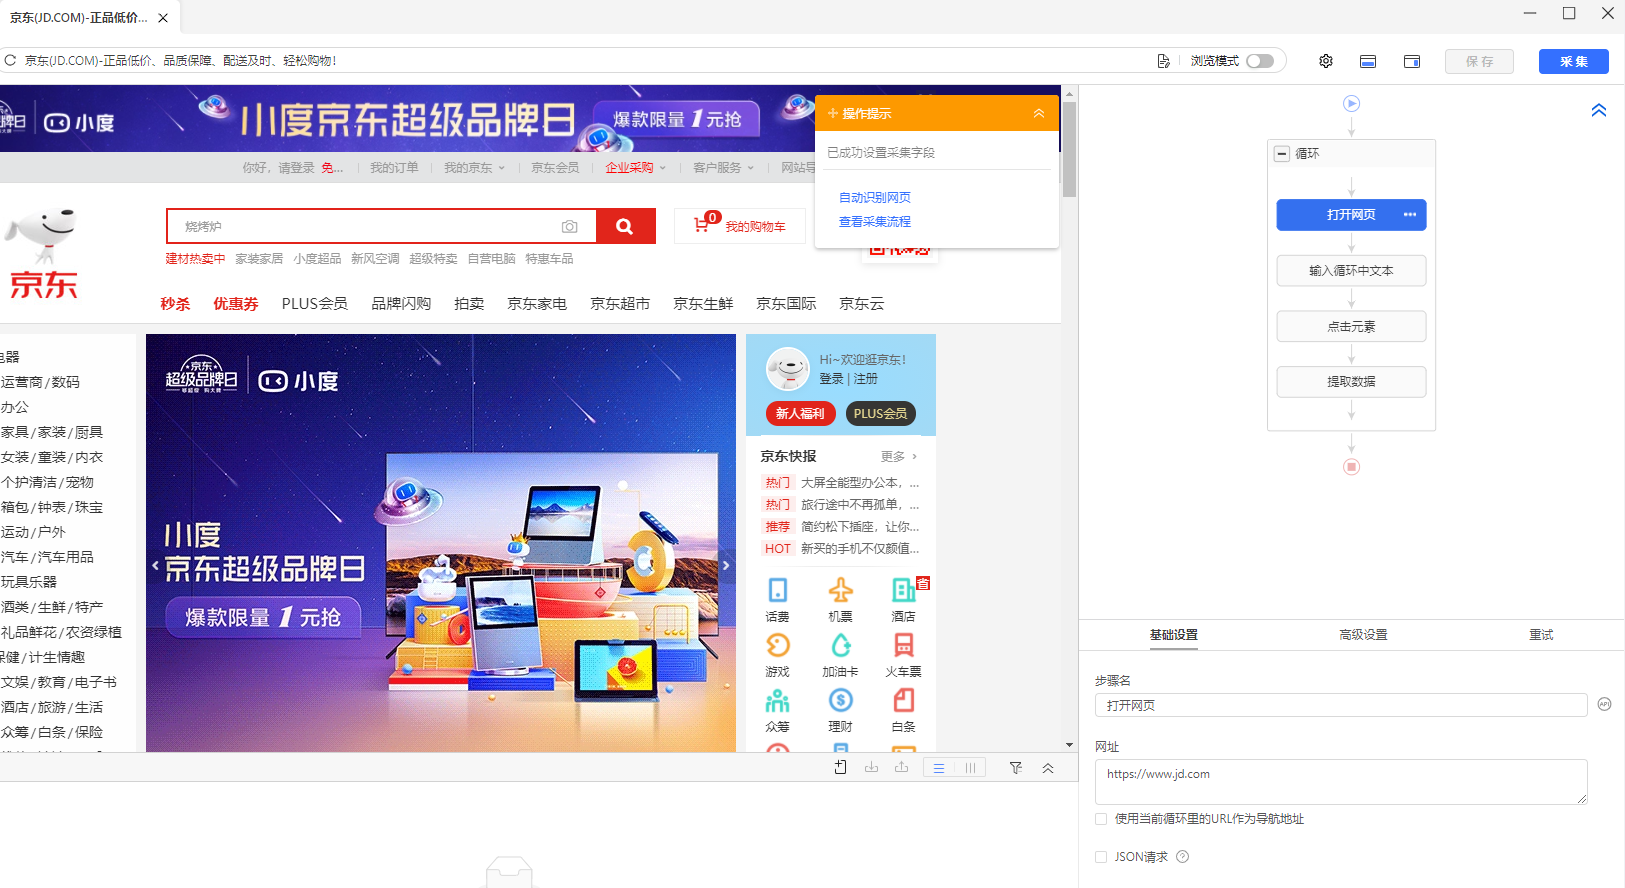The image size is (1625, 888).
Task: Open 我的购物车 shopping cart
Action: 740,227
